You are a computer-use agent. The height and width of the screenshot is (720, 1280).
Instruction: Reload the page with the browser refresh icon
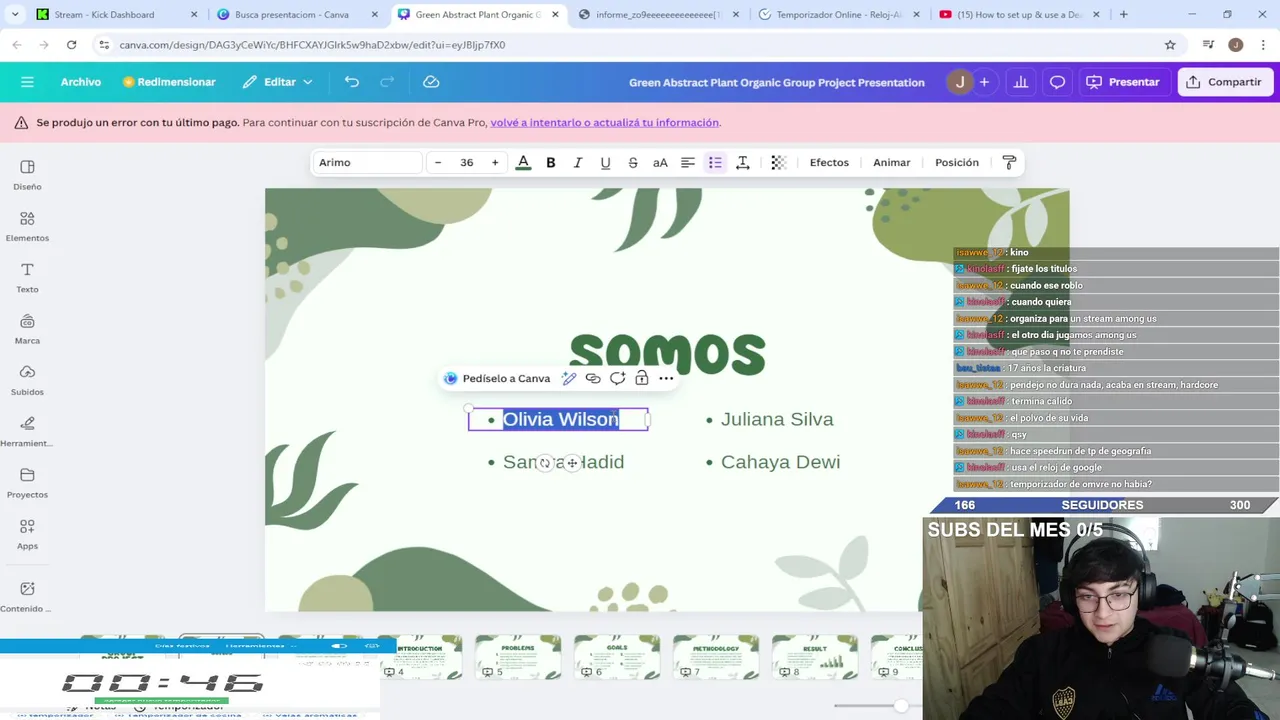pyautogui.click(x=71, y=45)
